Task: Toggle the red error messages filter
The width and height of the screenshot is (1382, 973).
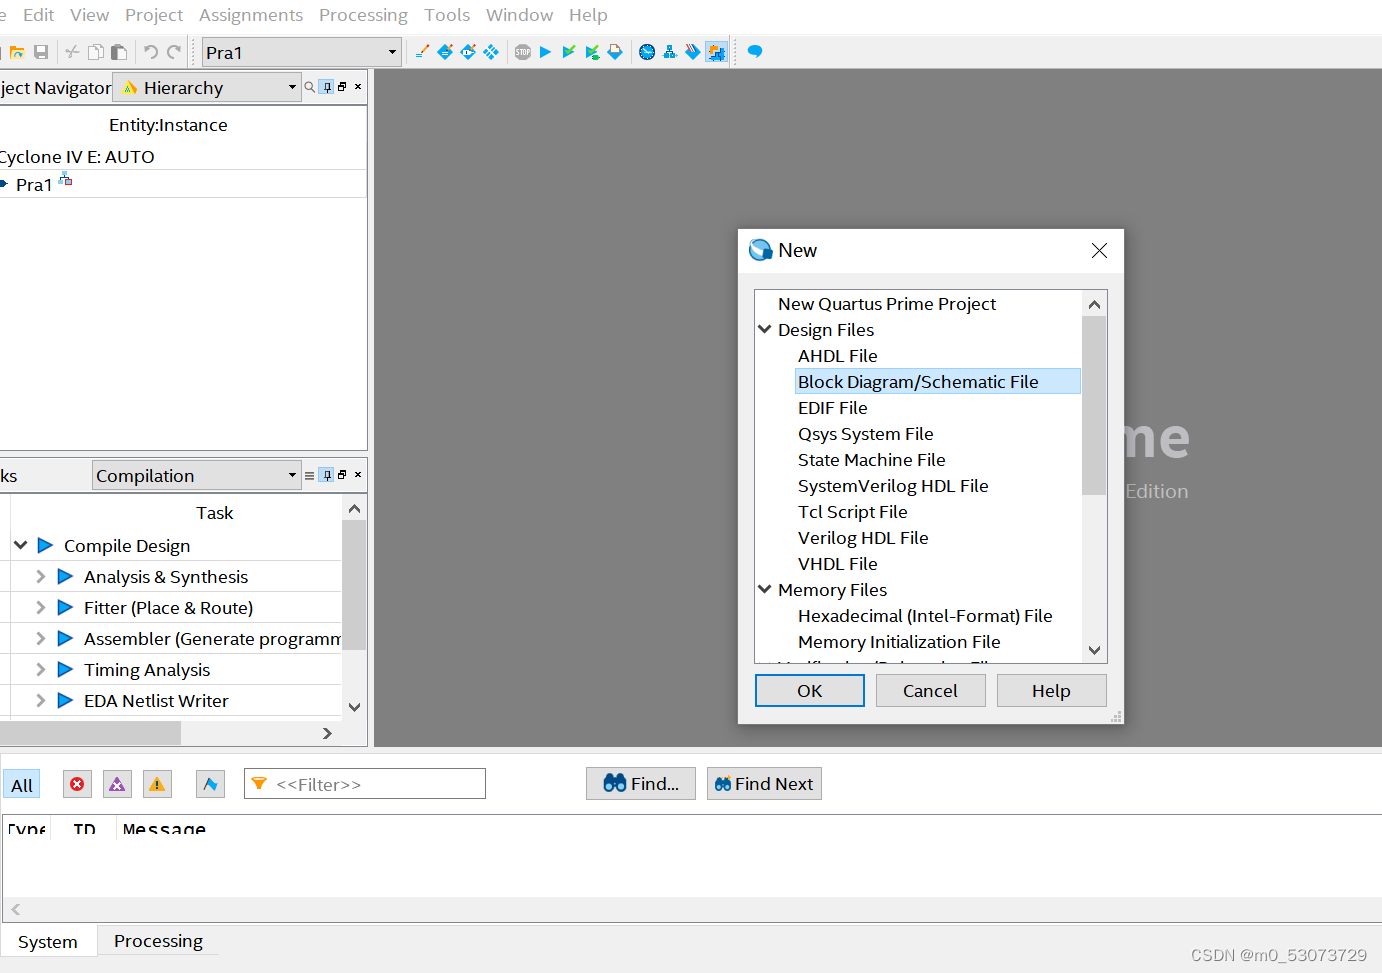Action: tap(77, 784)
